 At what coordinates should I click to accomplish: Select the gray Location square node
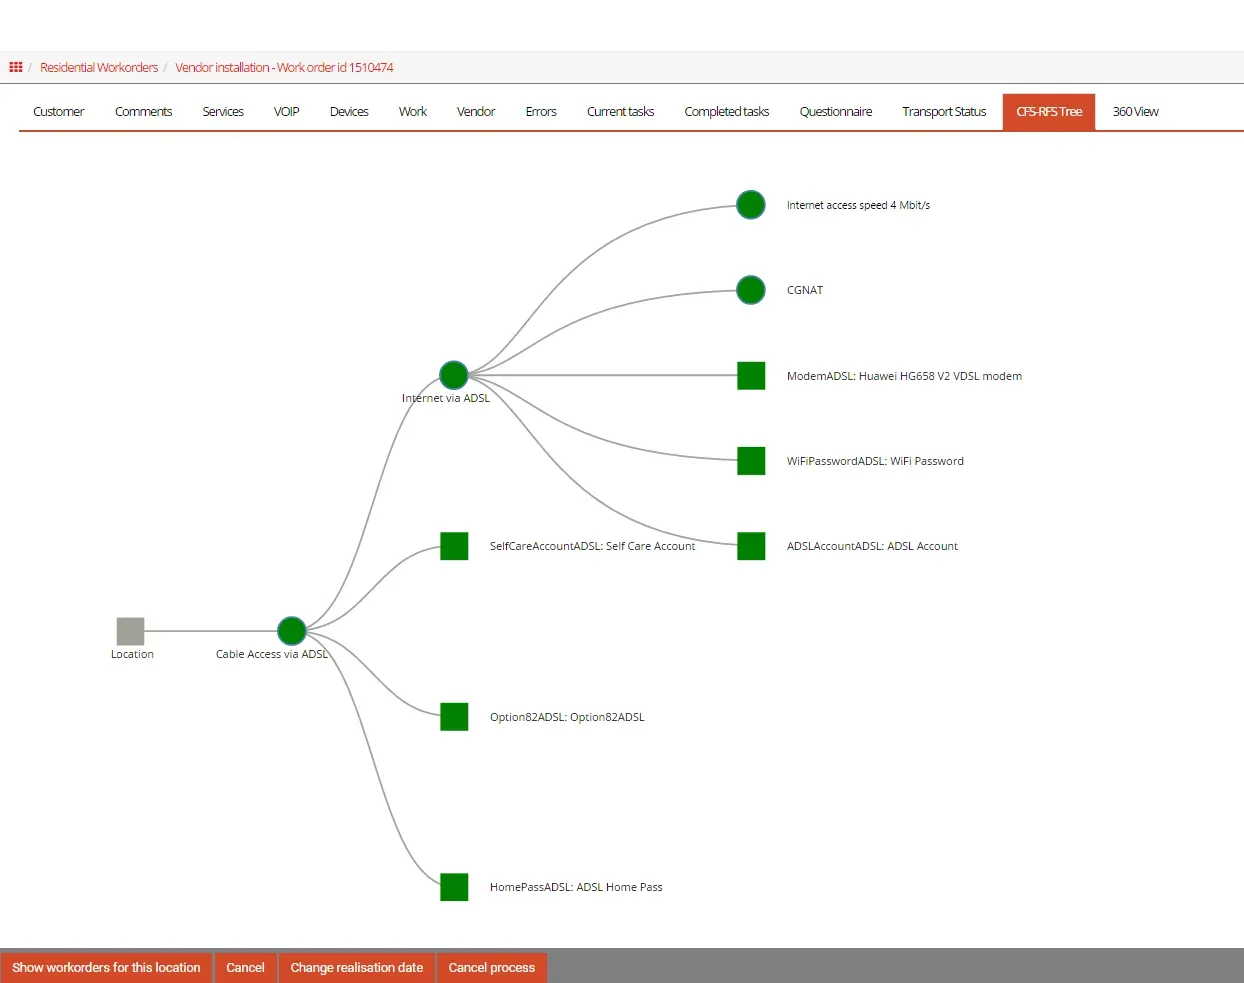[130, 631]
